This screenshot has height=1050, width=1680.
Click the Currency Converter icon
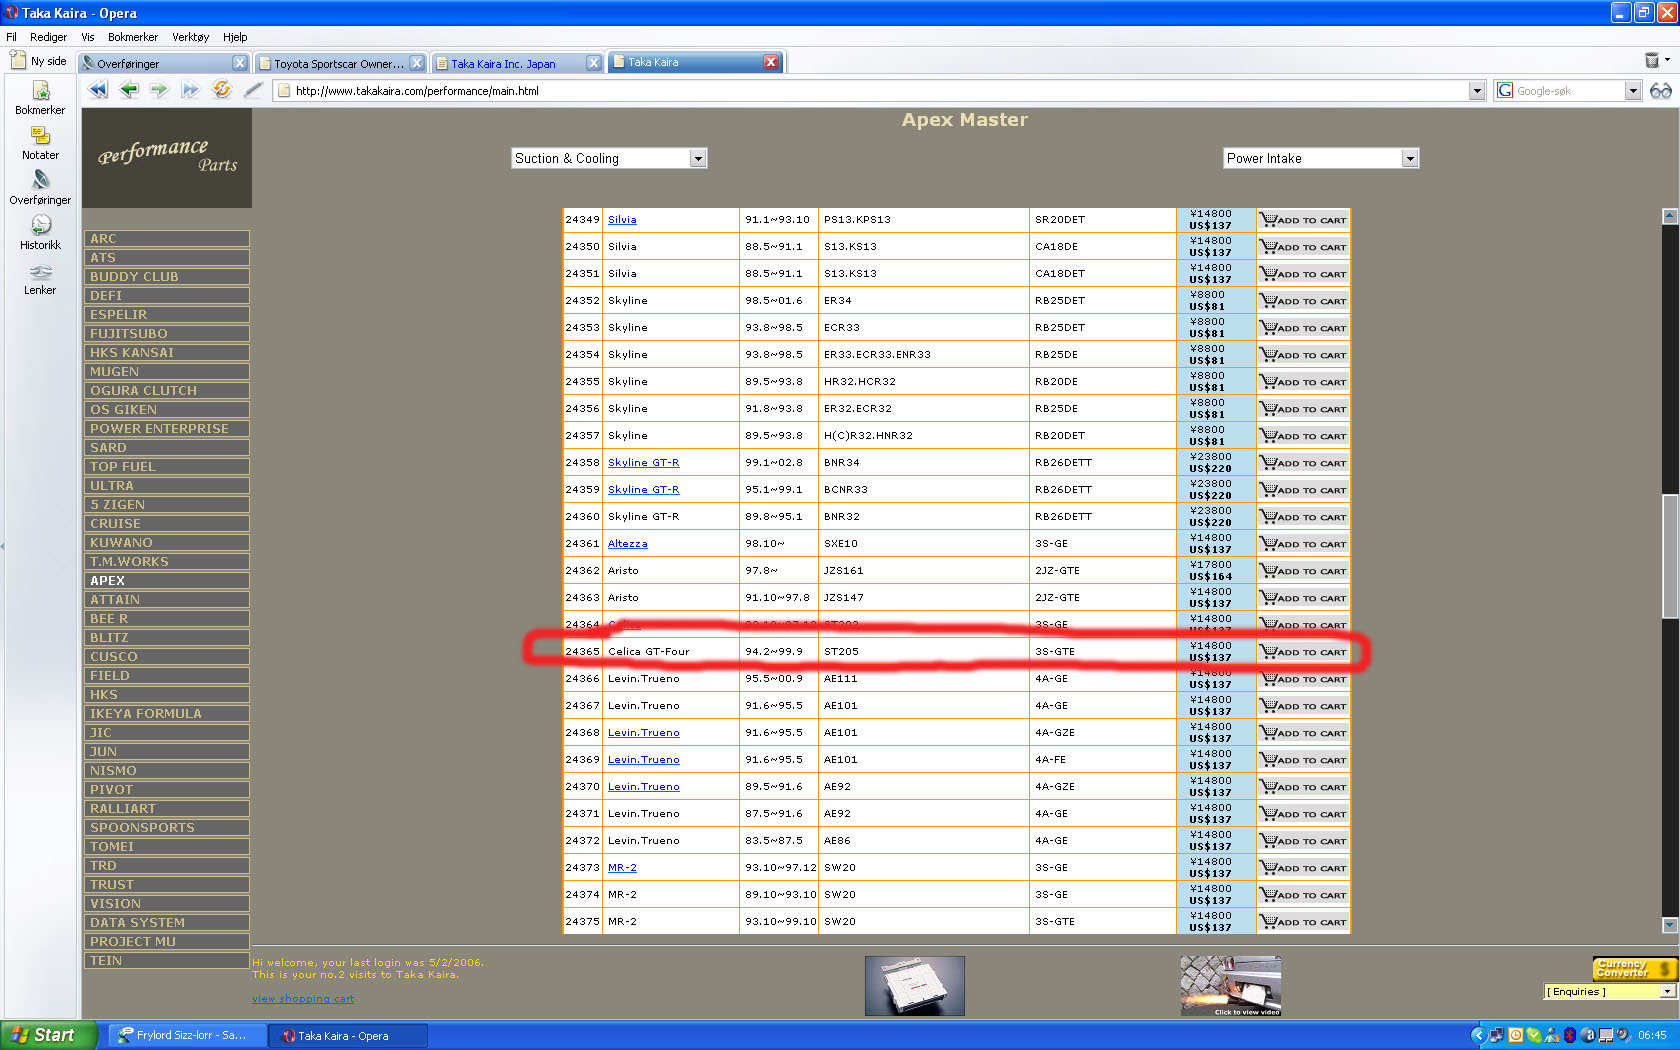coord(1633,968)
